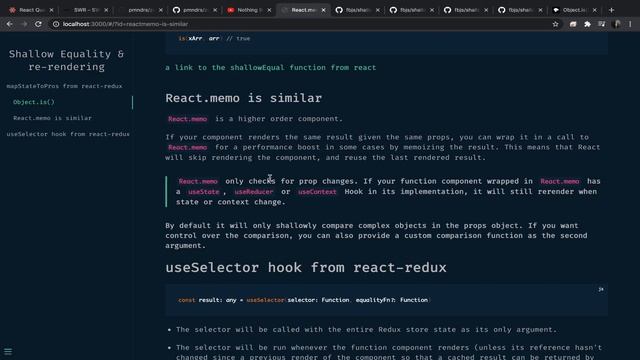Click the useContext inline code
The width and height of the screenshot is (640, 360).
click(317, 191)
